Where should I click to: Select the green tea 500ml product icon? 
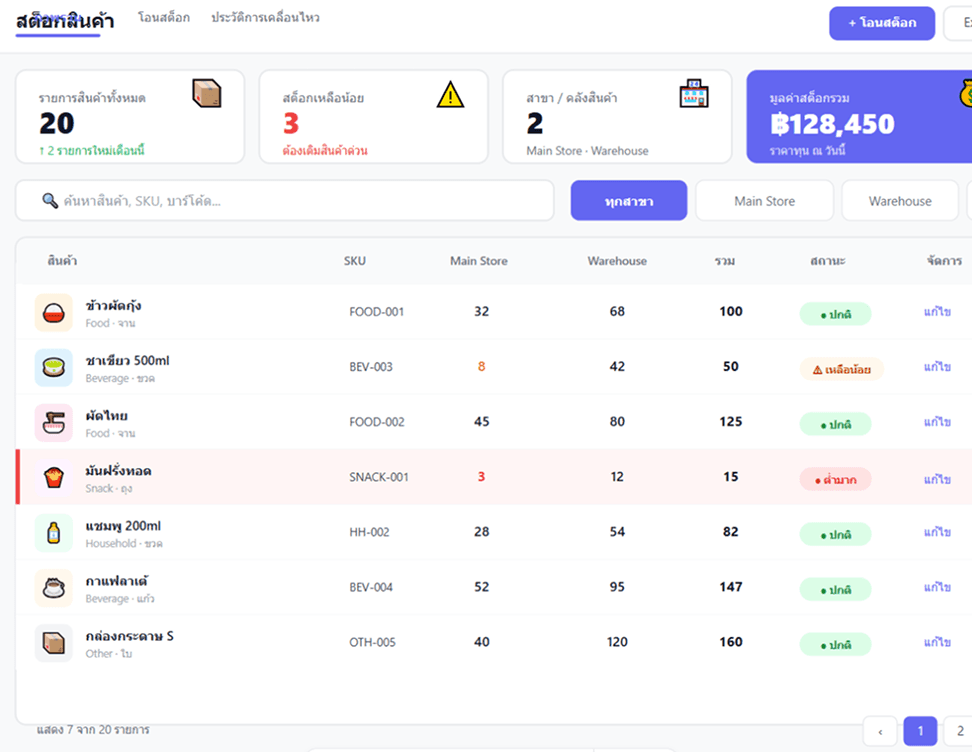click(53, 368)
